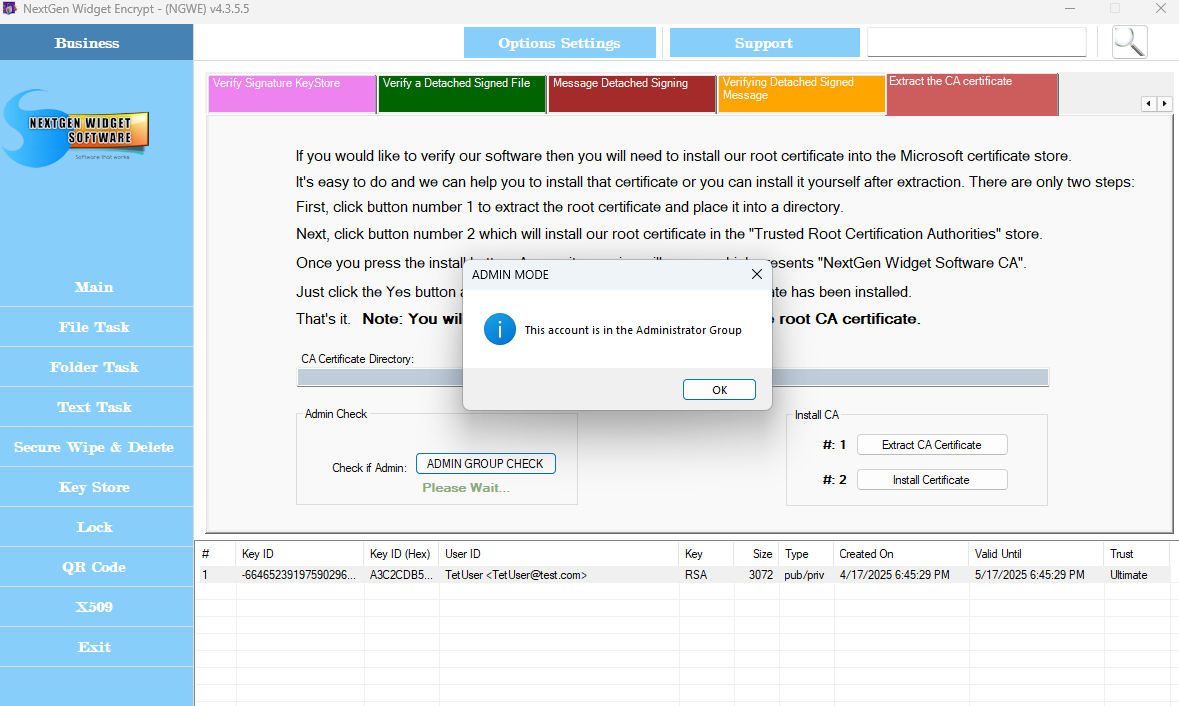The height and width of the screenshot is (706, 1179).
Task: Open the Message Detached Signing tab
Action: coord(632,93)
